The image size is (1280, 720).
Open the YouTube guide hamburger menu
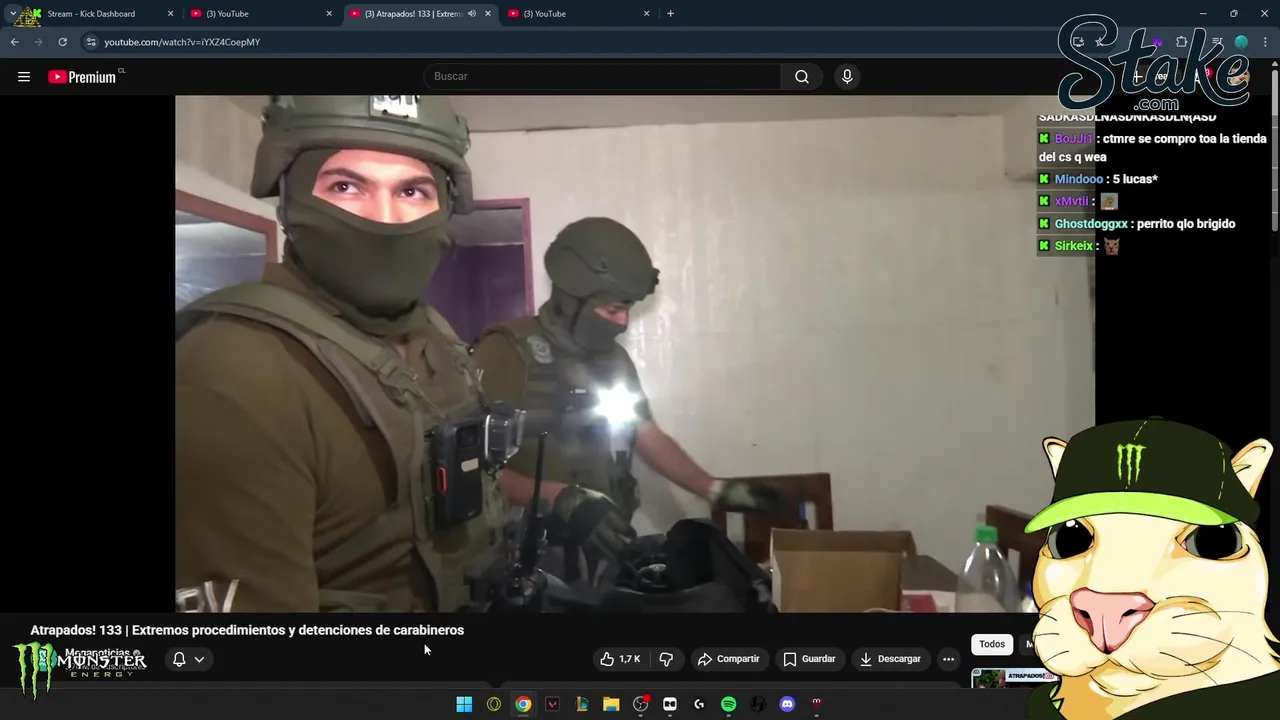(24, 77)
